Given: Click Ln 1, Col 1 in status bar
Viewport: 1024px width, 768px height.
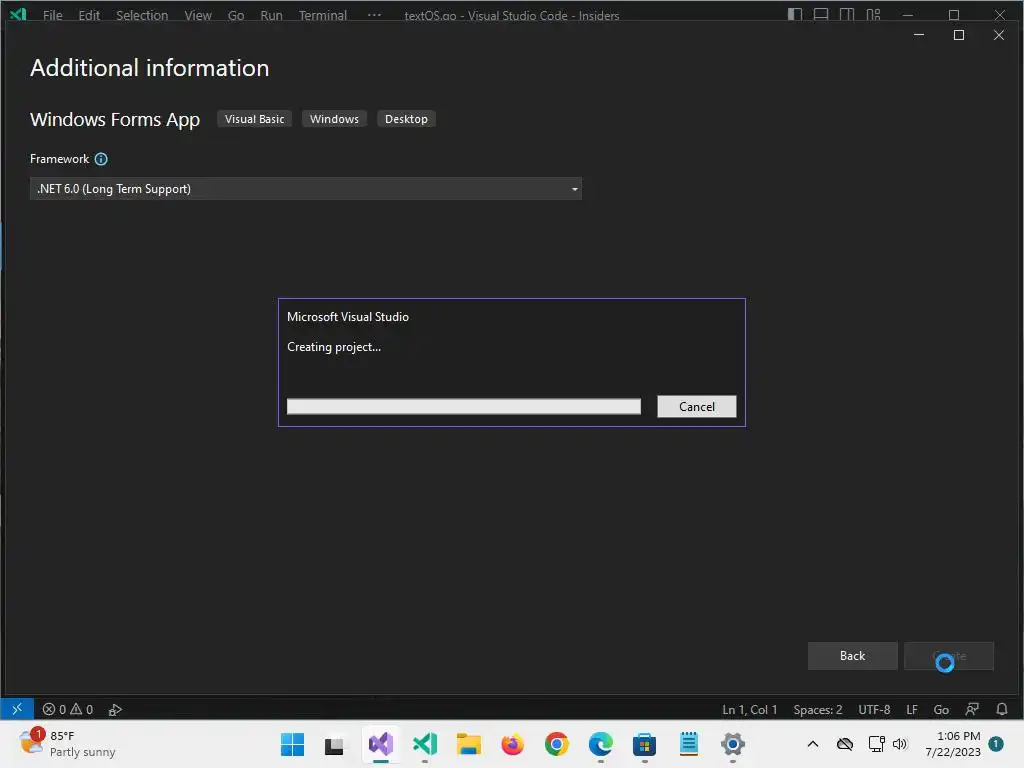Looking at the screenshot, I should [750, 709].
